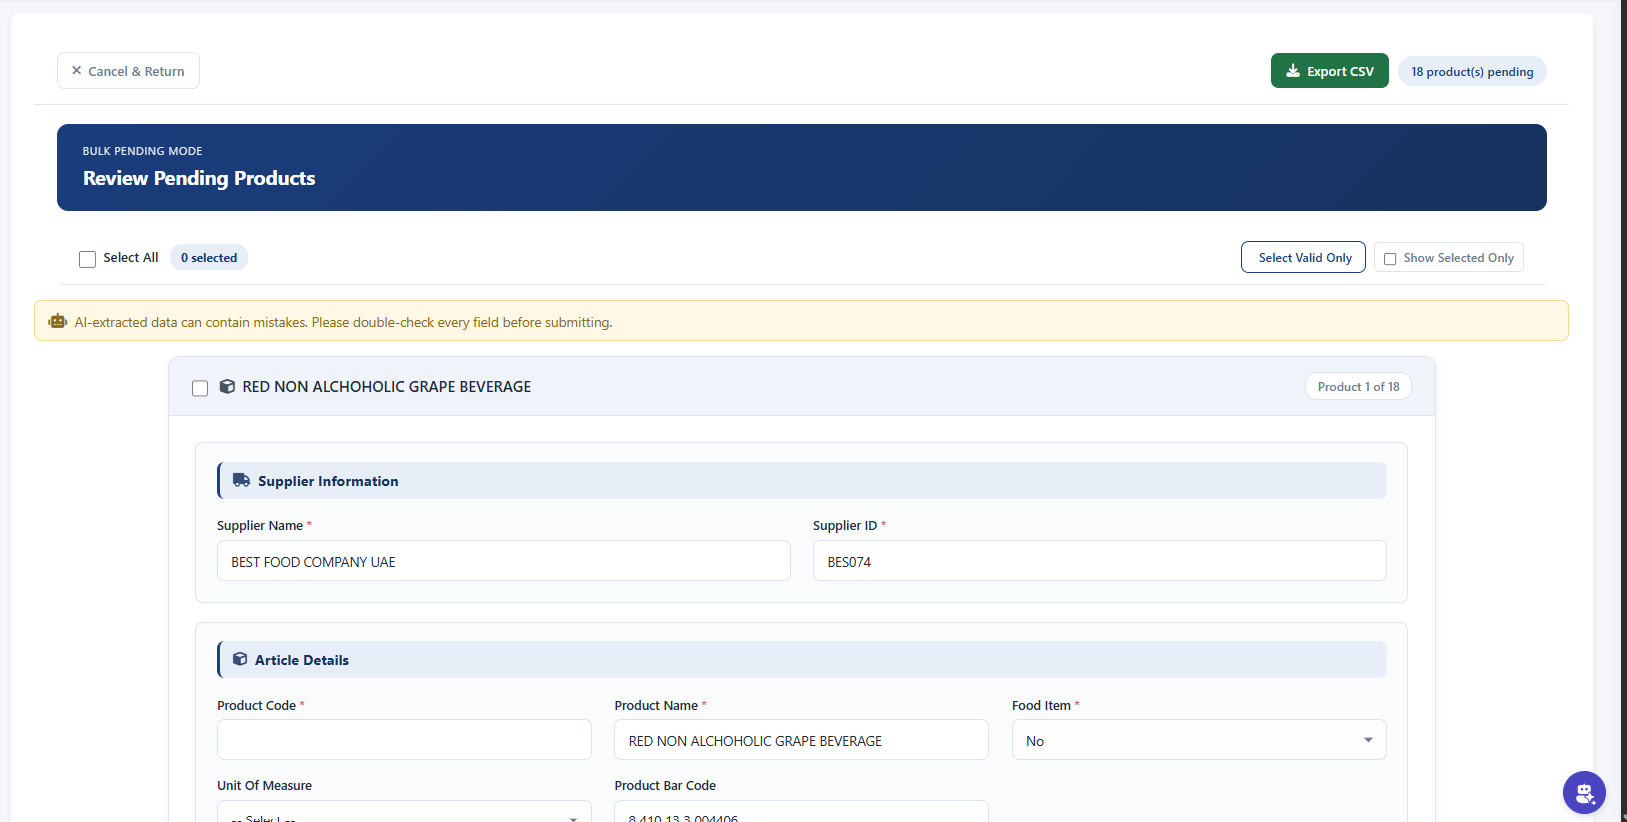Click the Product 1 of 18 badge
Screen dimensions: 1627x822
coord(1358,386)
